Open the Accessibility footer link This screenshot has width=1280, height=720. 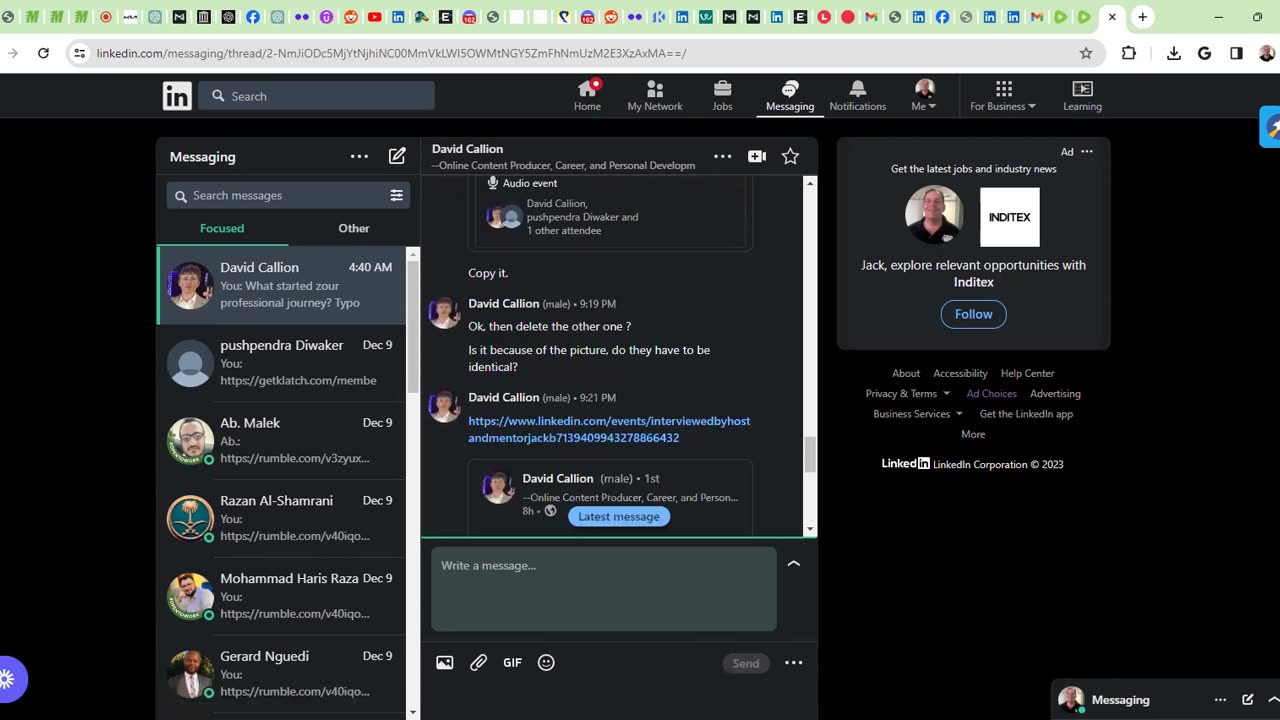pos(960,373)
